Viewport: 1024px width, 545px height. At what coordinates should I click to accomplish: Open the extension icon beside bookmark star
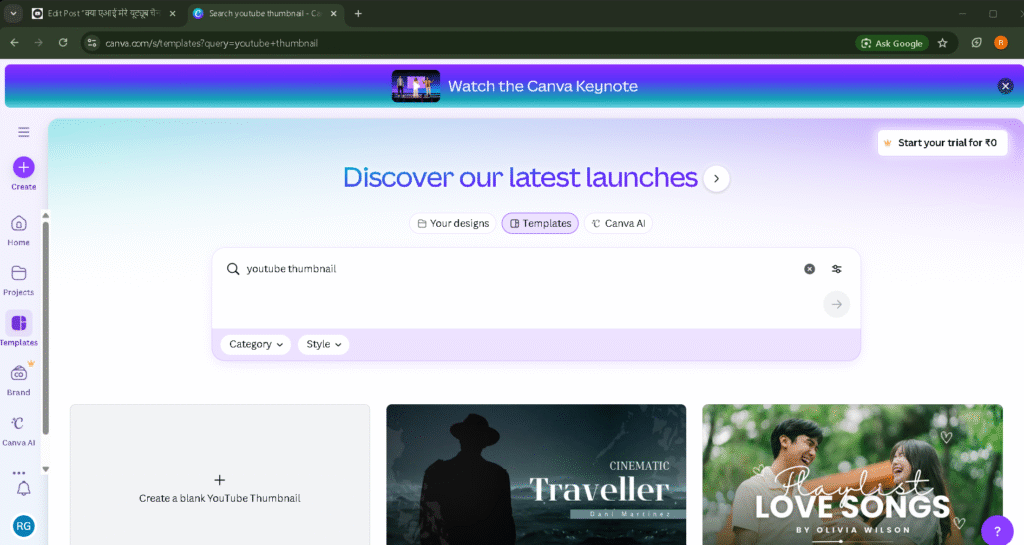pyautogui.click(x=976, y=43)
